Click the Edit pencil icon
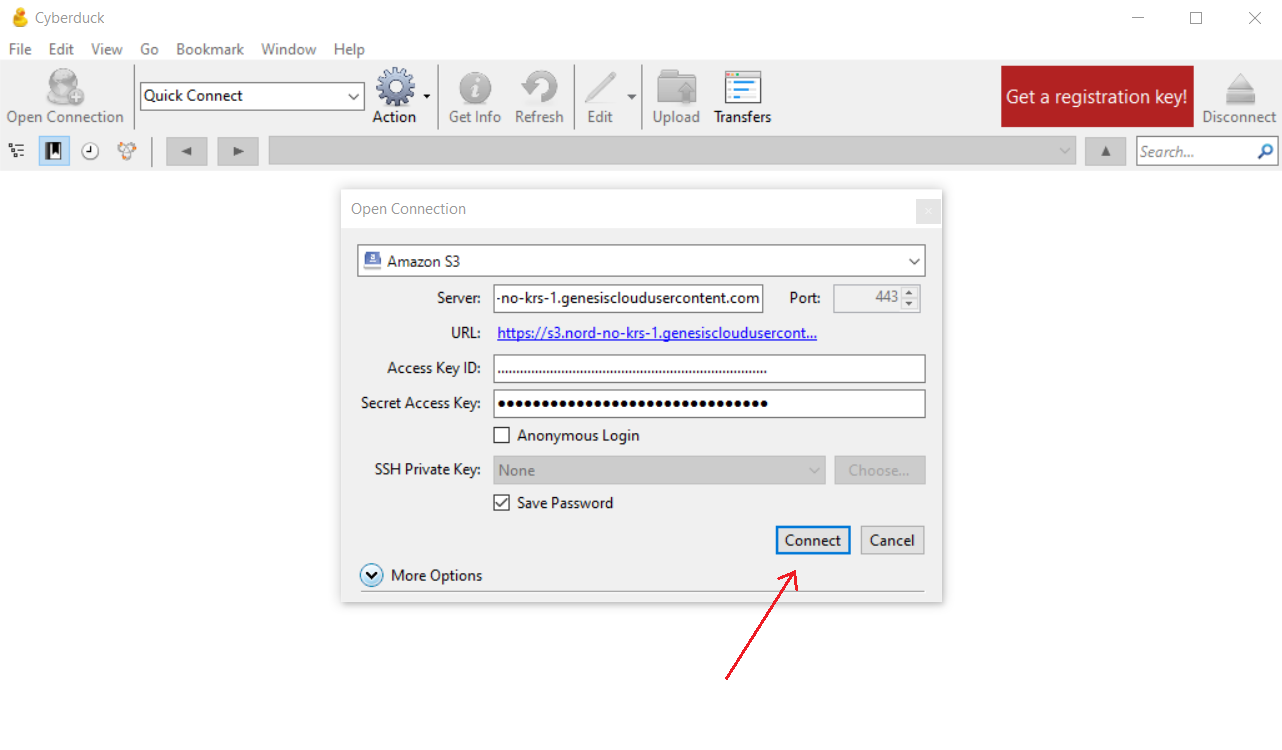The image size is (1282, 750). (600, 87)
